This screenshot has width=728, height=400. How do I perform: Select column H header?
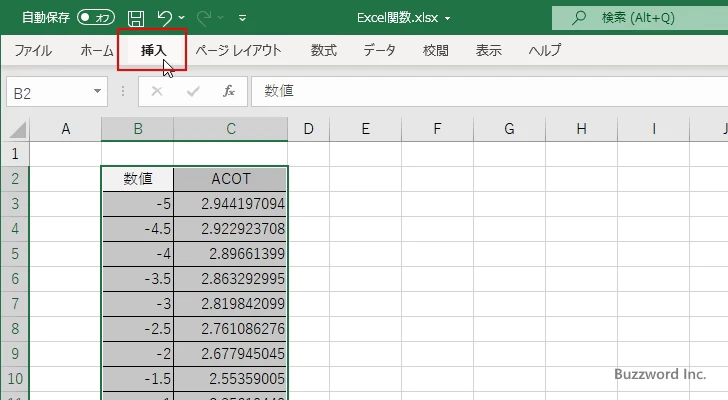(x=581, y=129)
